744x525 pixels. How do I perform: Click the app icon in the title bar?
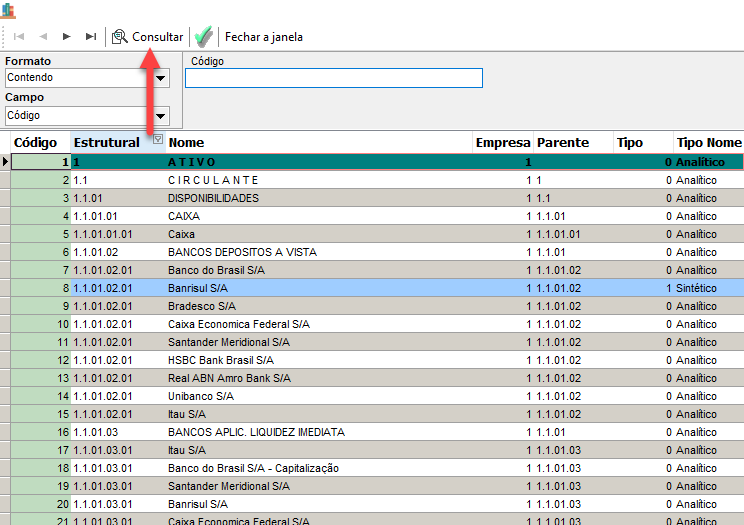pos(10,9)
